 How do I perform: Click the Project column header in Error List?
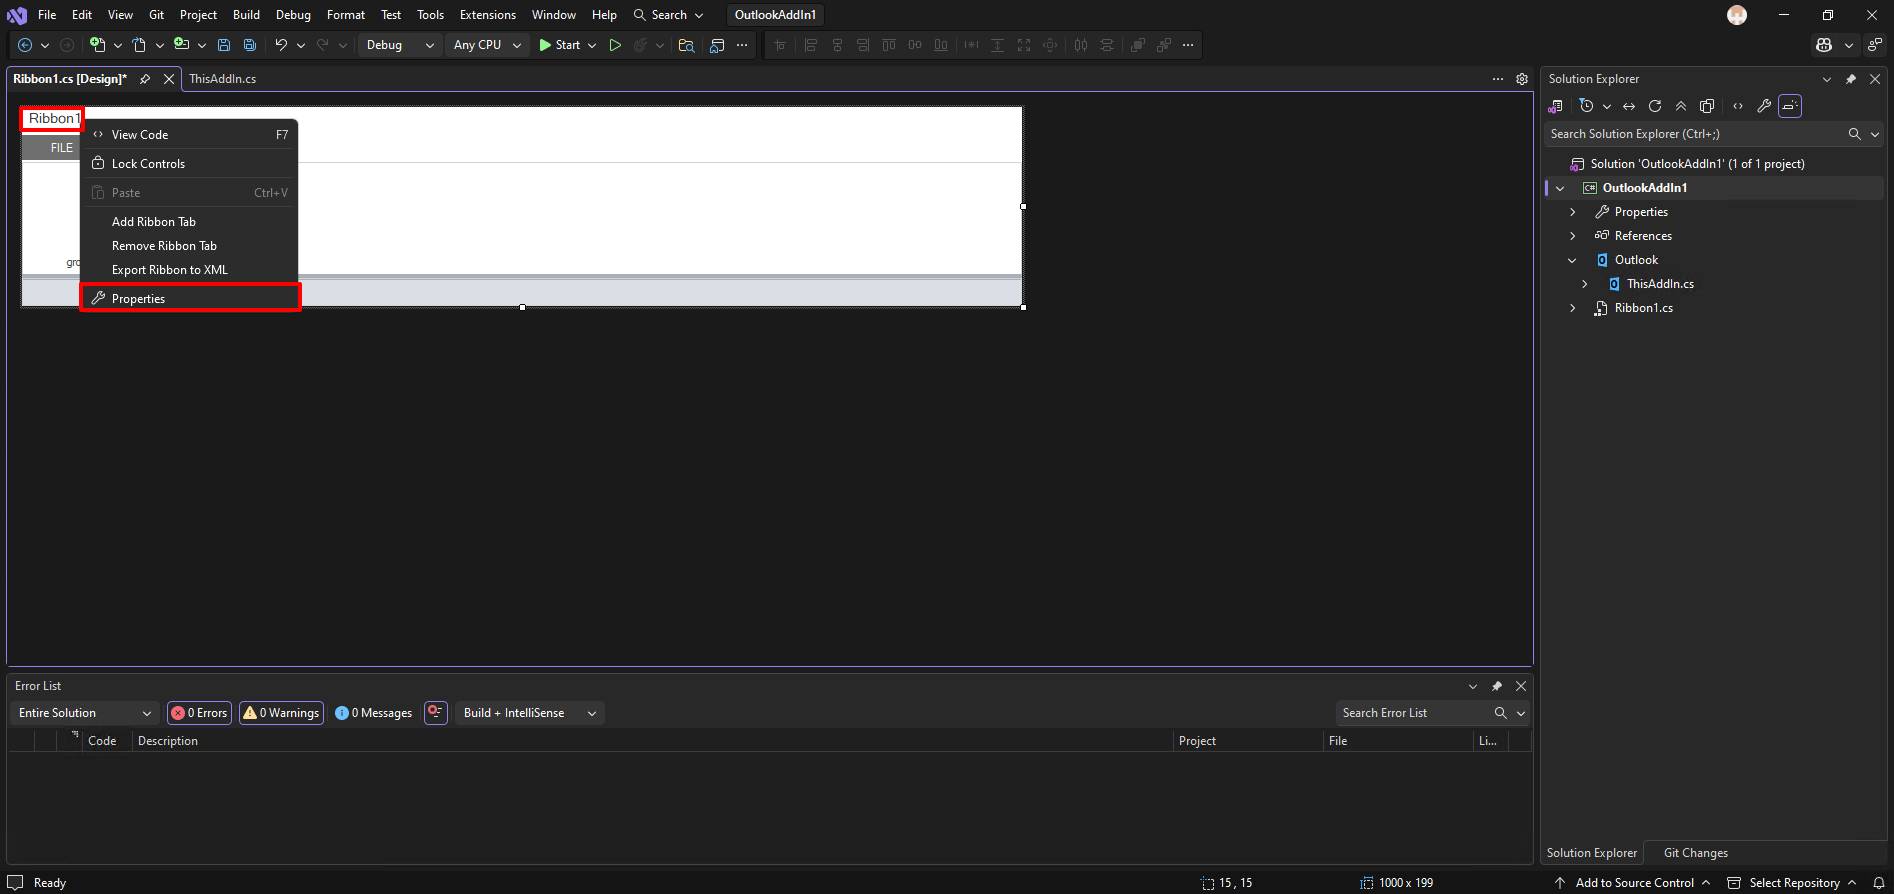click(1247, 741)
